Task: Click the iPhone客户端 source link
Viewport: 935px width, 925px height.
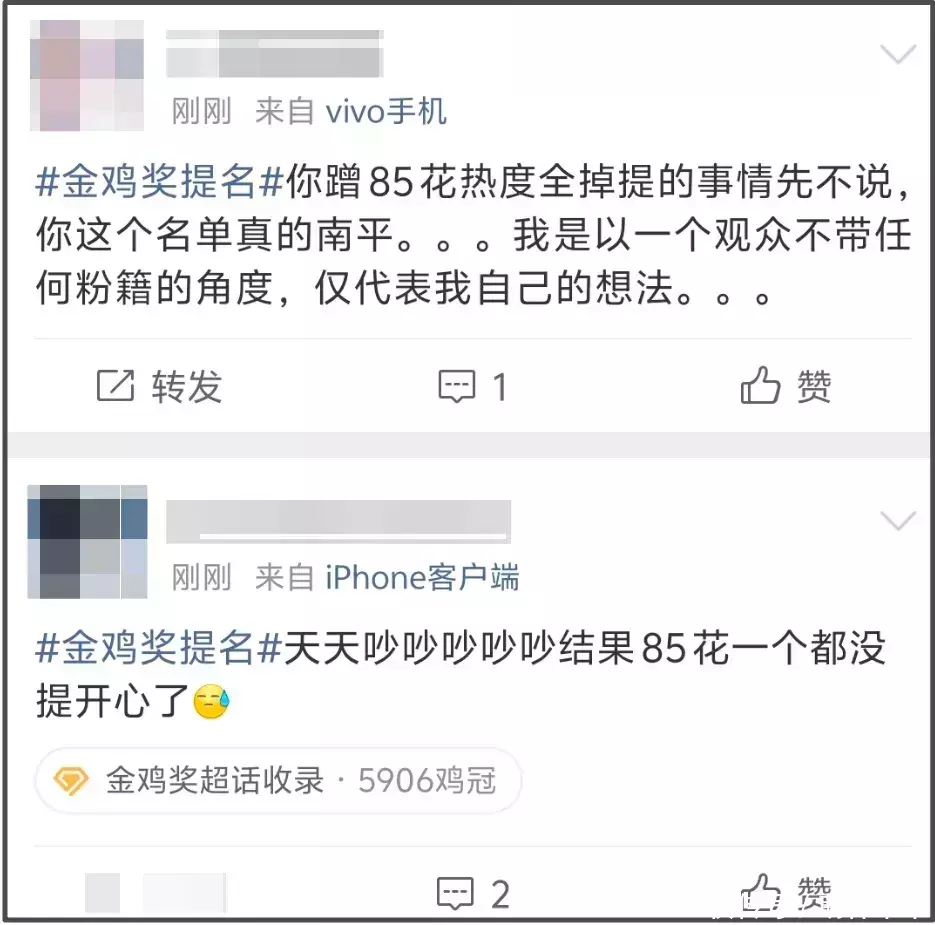Action: (422, 577)
